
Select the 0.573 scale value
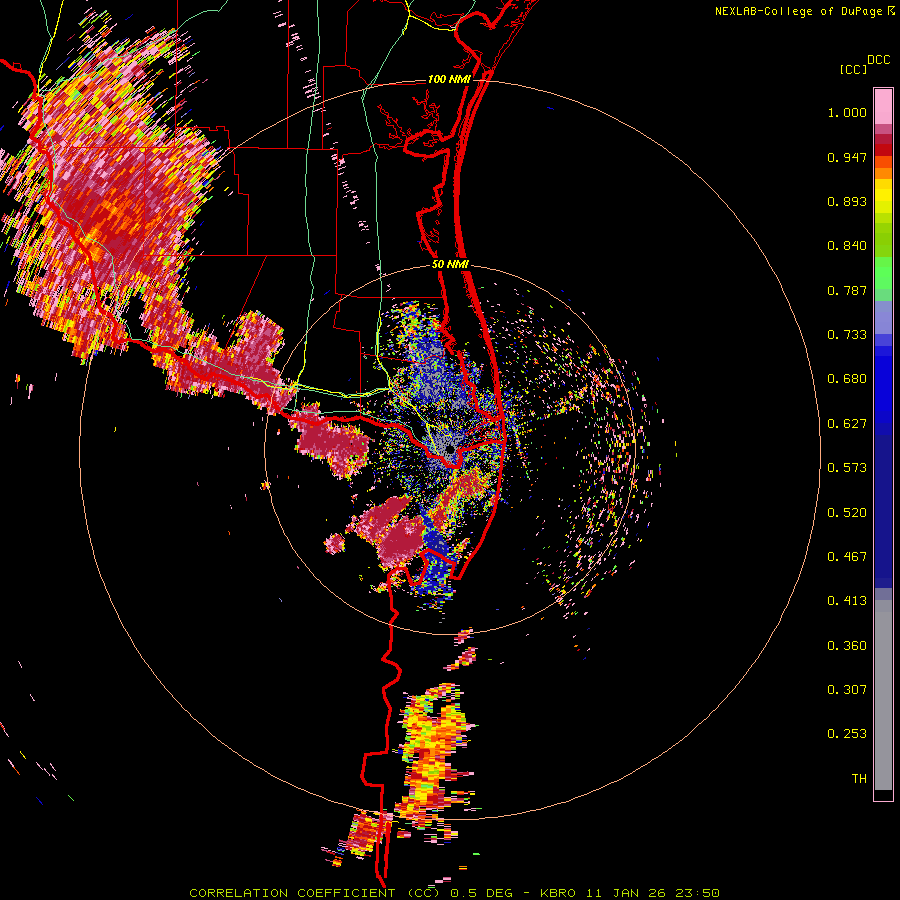(847, 468)
